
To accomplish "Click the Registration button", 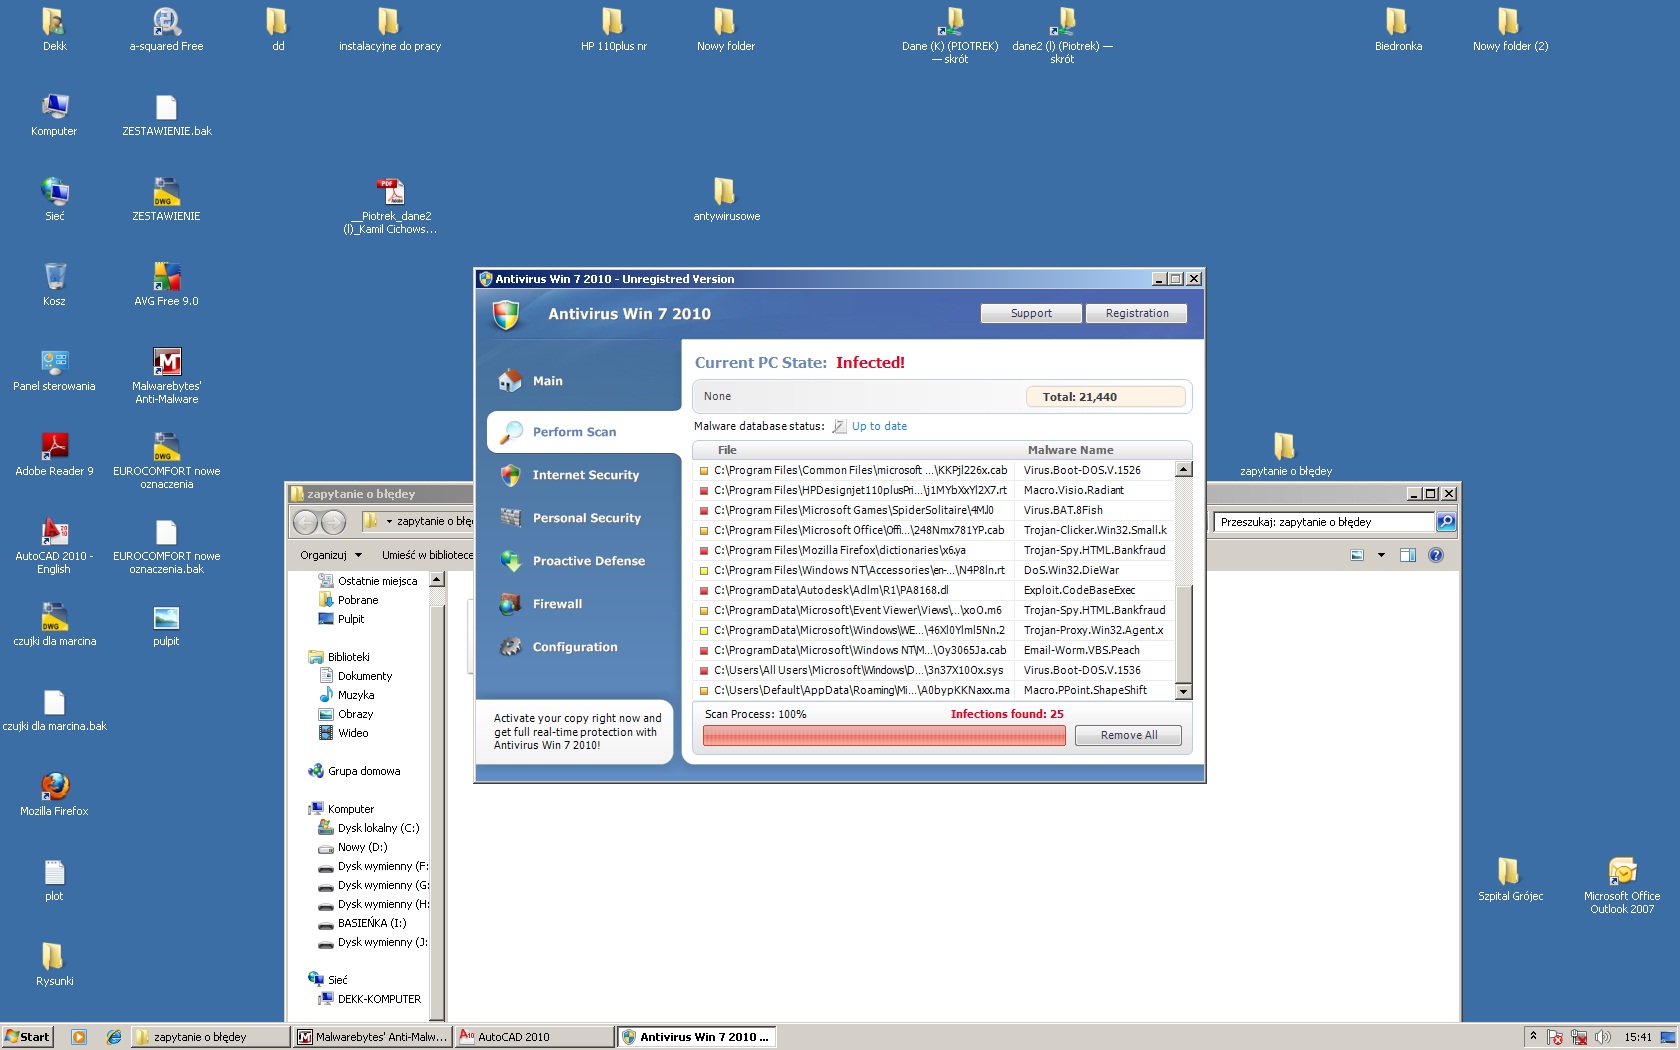I will click(x=1136, y=313).
